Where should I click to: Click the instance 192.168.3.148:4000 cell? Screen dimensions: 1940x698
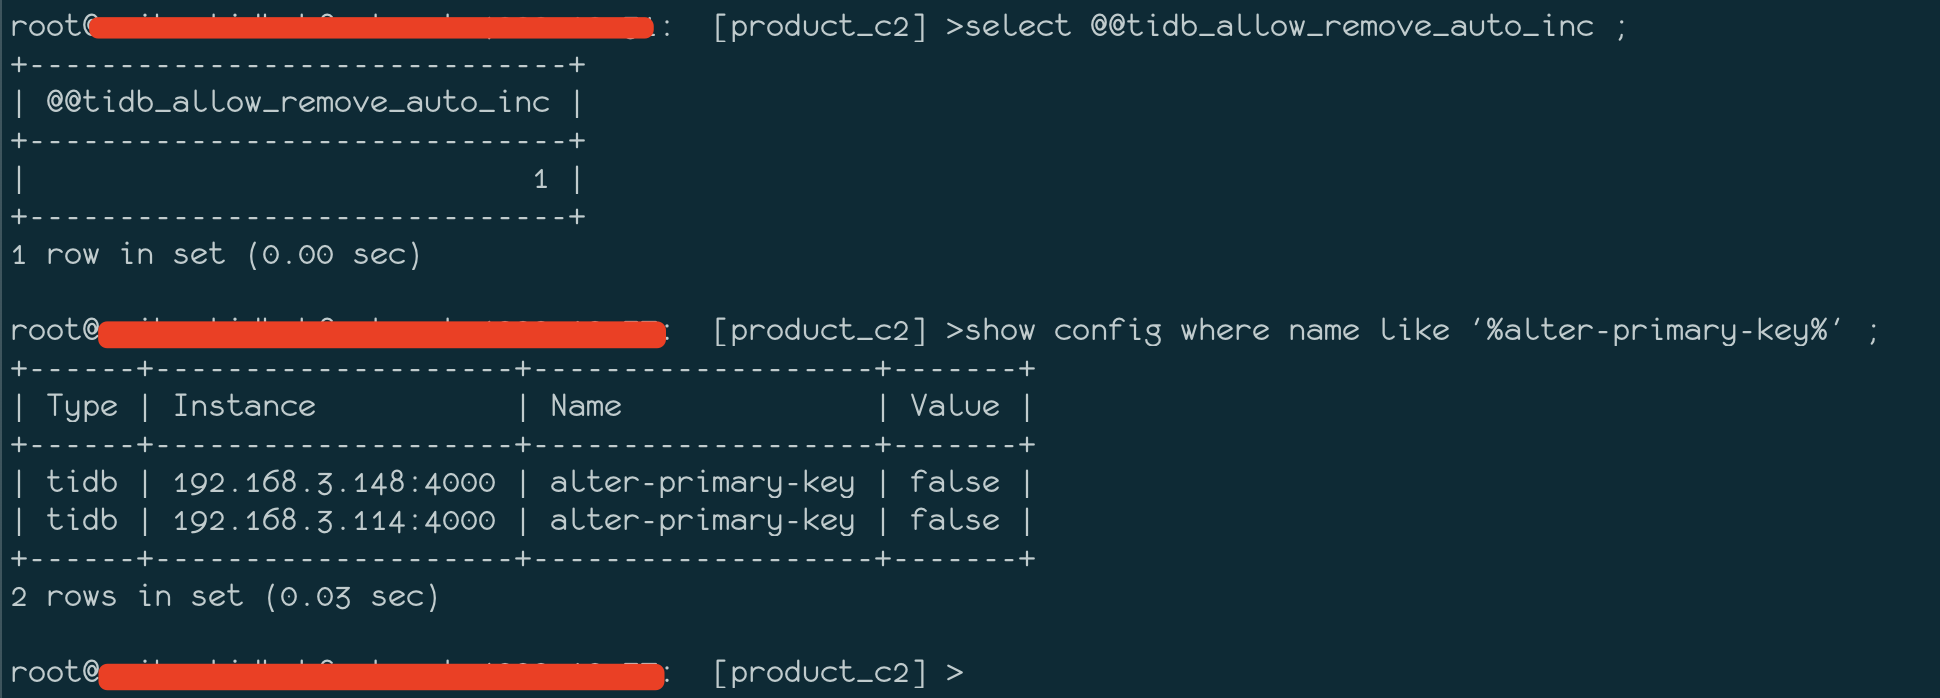(x=334, y=483)
